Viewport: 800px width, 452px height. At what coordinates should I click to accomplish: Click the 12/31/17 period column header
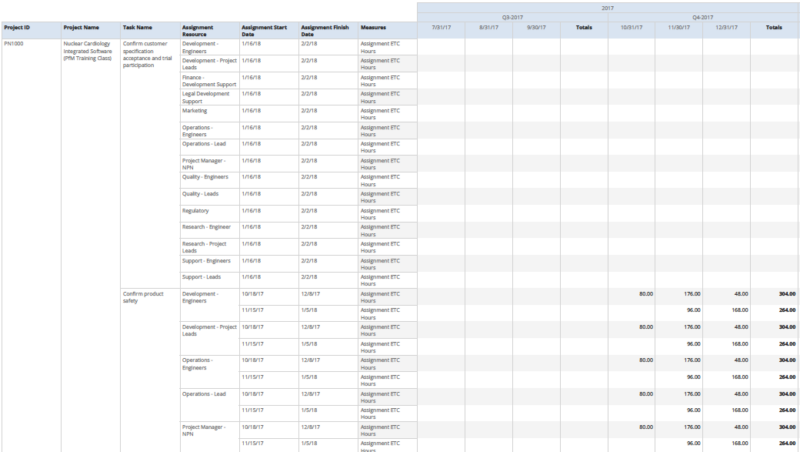[727, 31]
